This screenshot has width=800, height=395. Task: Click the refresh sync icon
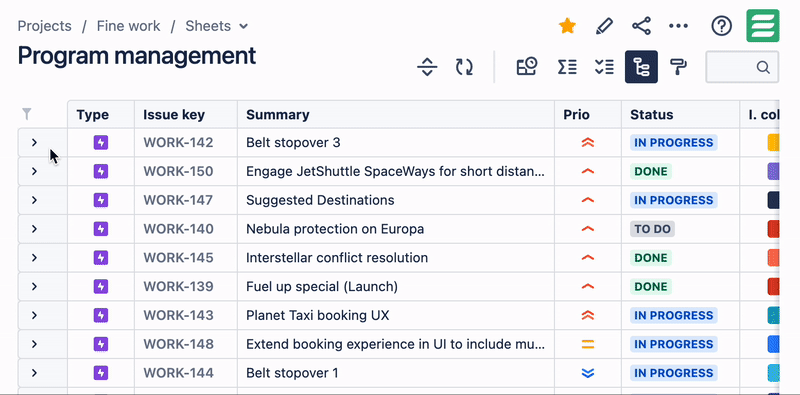[464, 67]
